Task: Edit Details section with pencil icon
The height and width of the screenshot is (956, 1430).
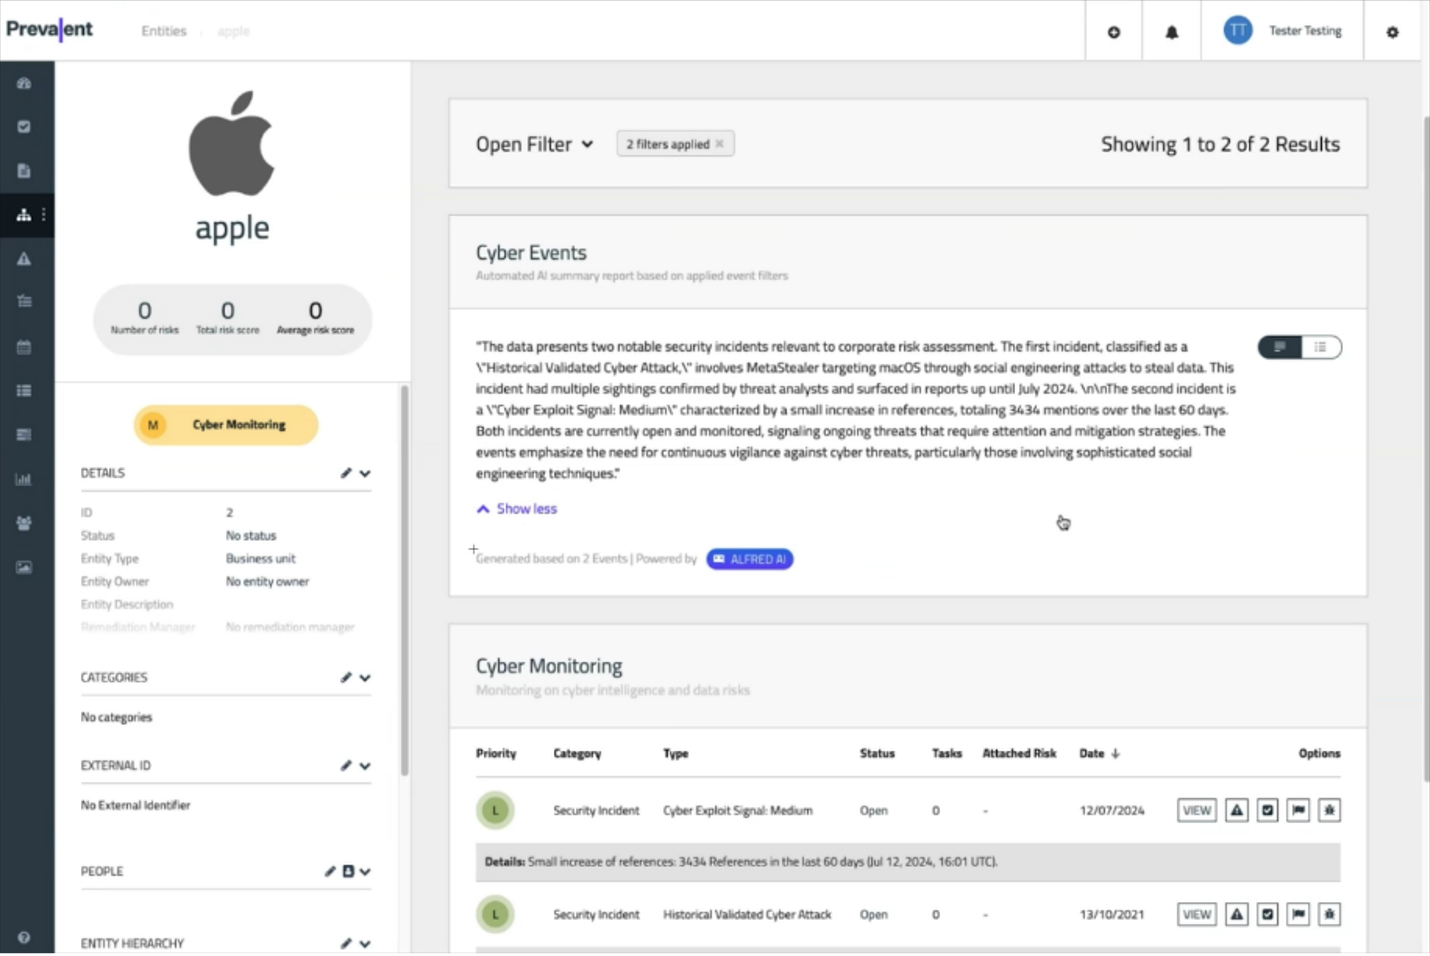Action: click(x=346, y=473)
